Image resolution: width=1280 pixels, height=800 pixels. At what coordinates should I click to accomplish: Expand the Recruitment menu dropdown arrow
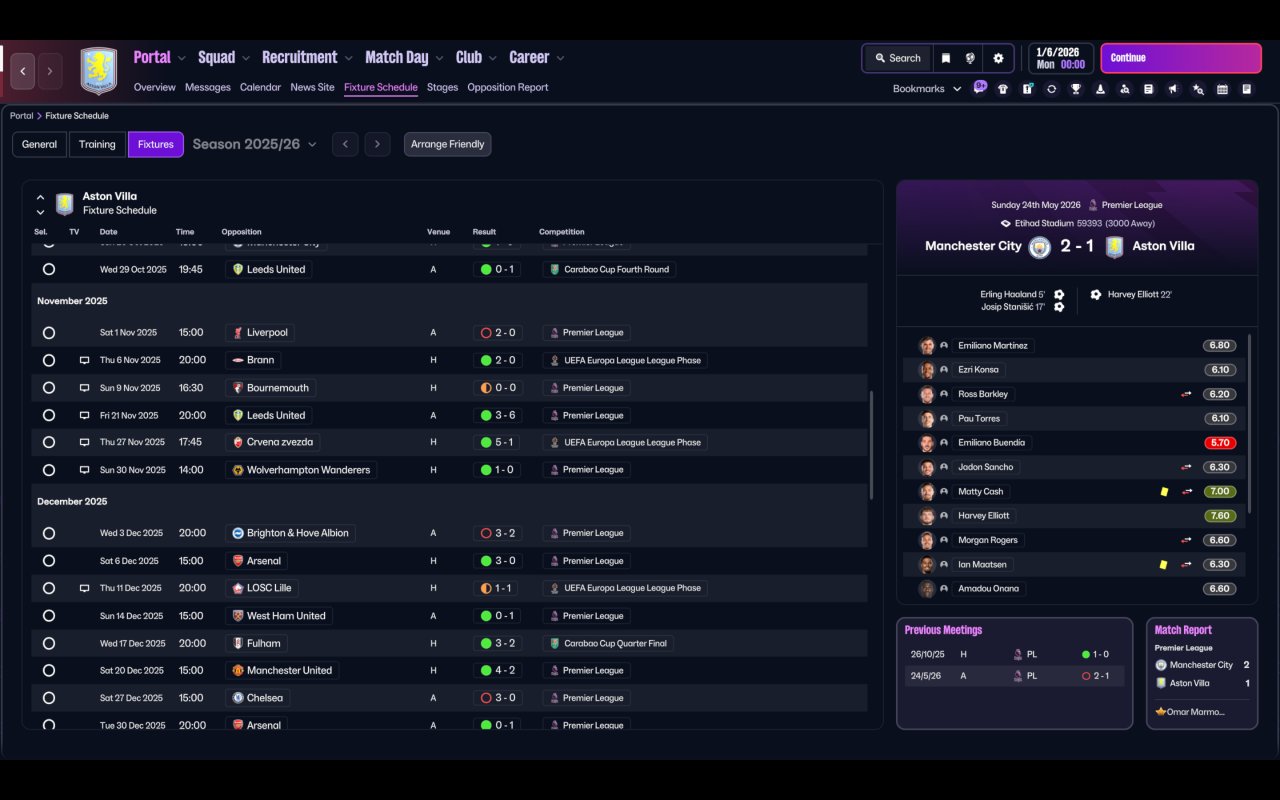tap(349, 59)
